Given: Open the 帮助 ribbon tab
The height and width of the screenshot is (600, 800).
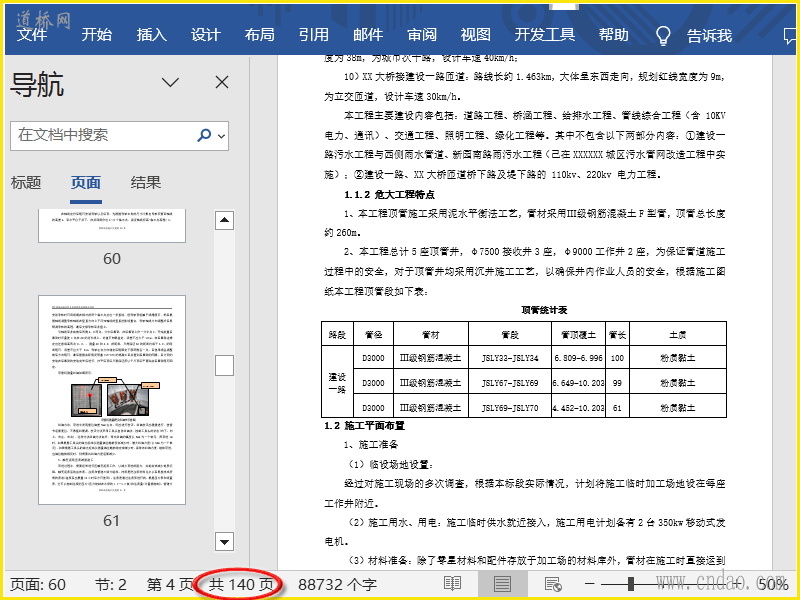Looking at the screenshot, I should (x=614, y=35).
